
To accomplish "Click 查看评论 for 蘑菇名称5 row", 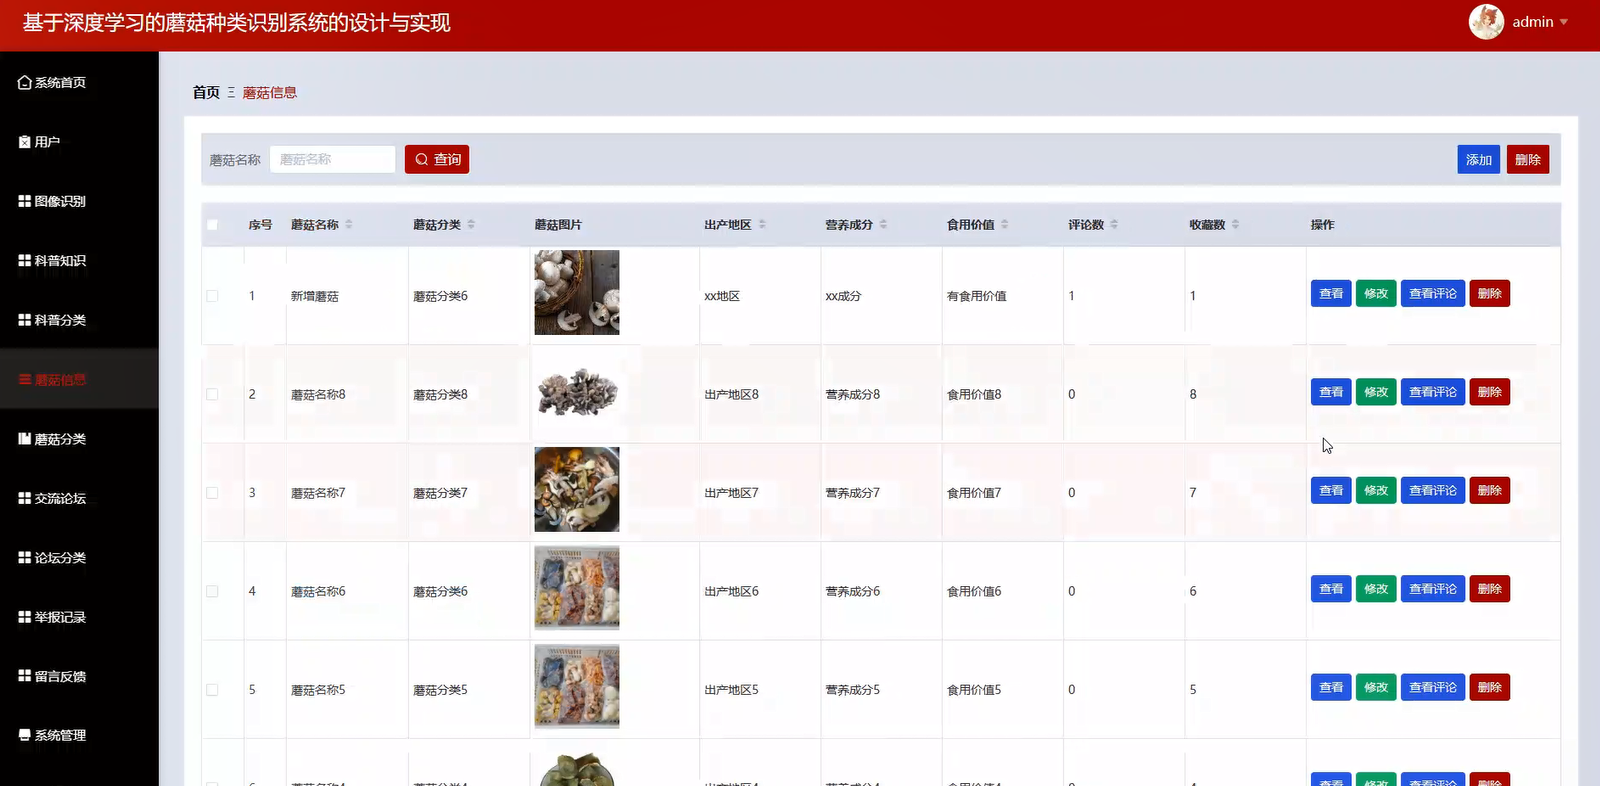I will [x=1433, y=688].
